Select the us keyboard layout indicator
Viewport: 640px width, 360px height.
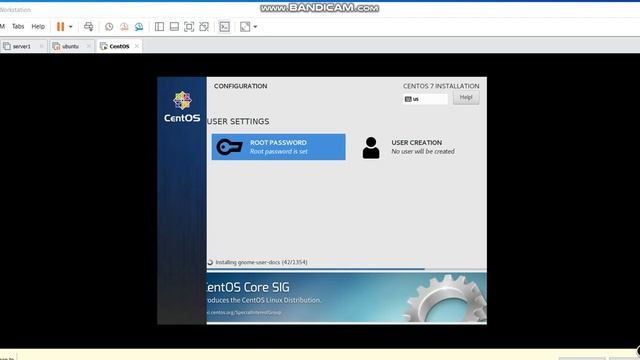click(425, 99)
